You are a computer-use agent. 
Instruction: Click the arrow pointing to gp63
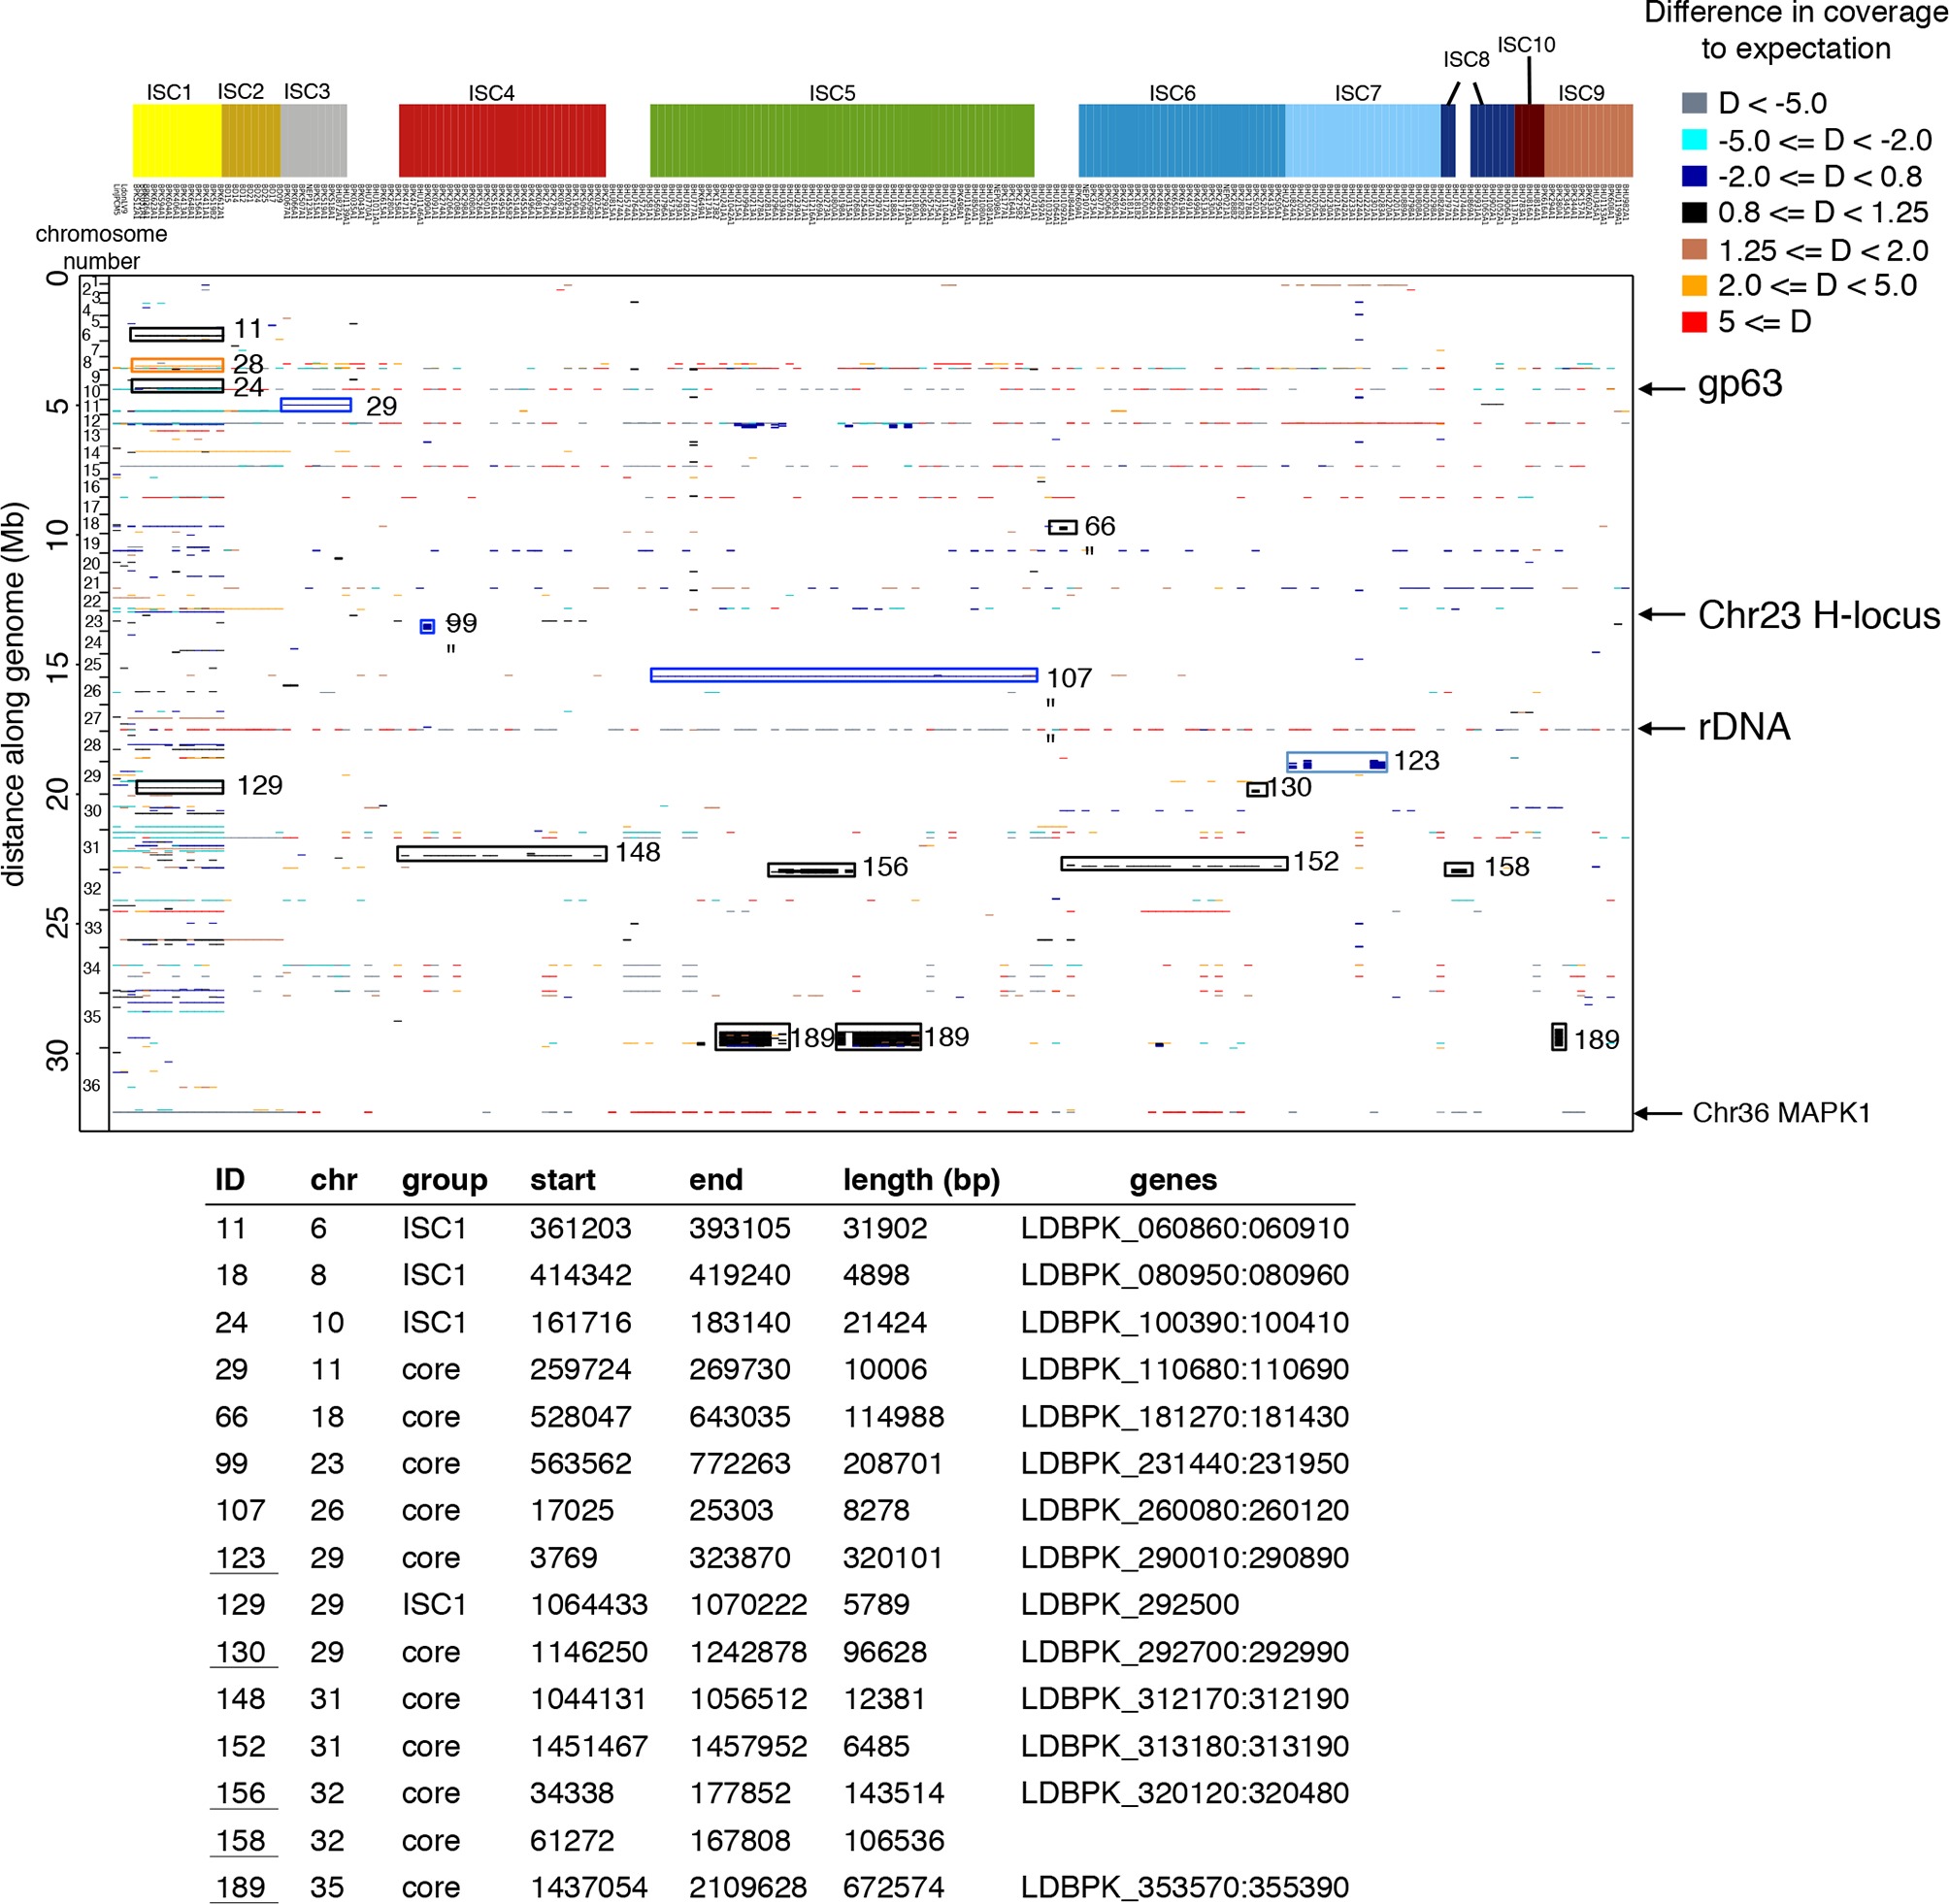click(x=1660, y=388)
